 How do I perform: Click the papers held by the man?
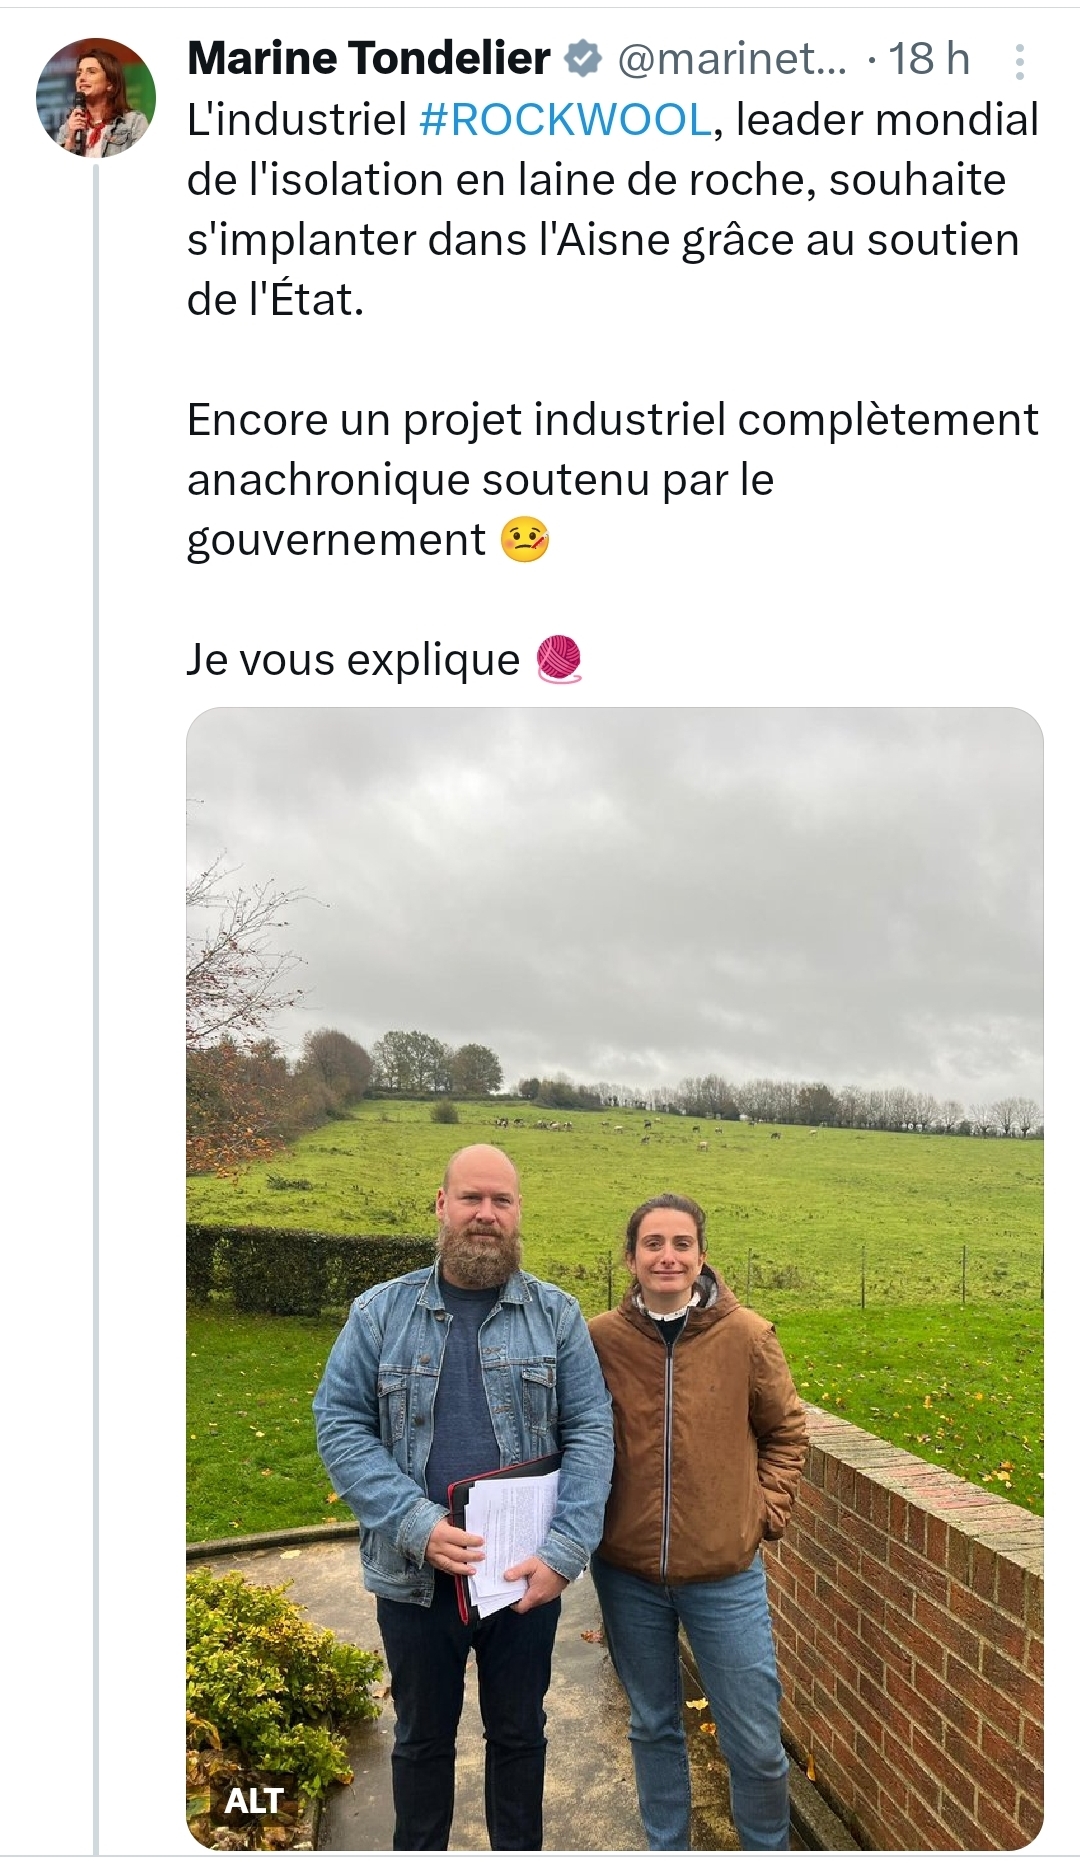(x=505, y=1540)
